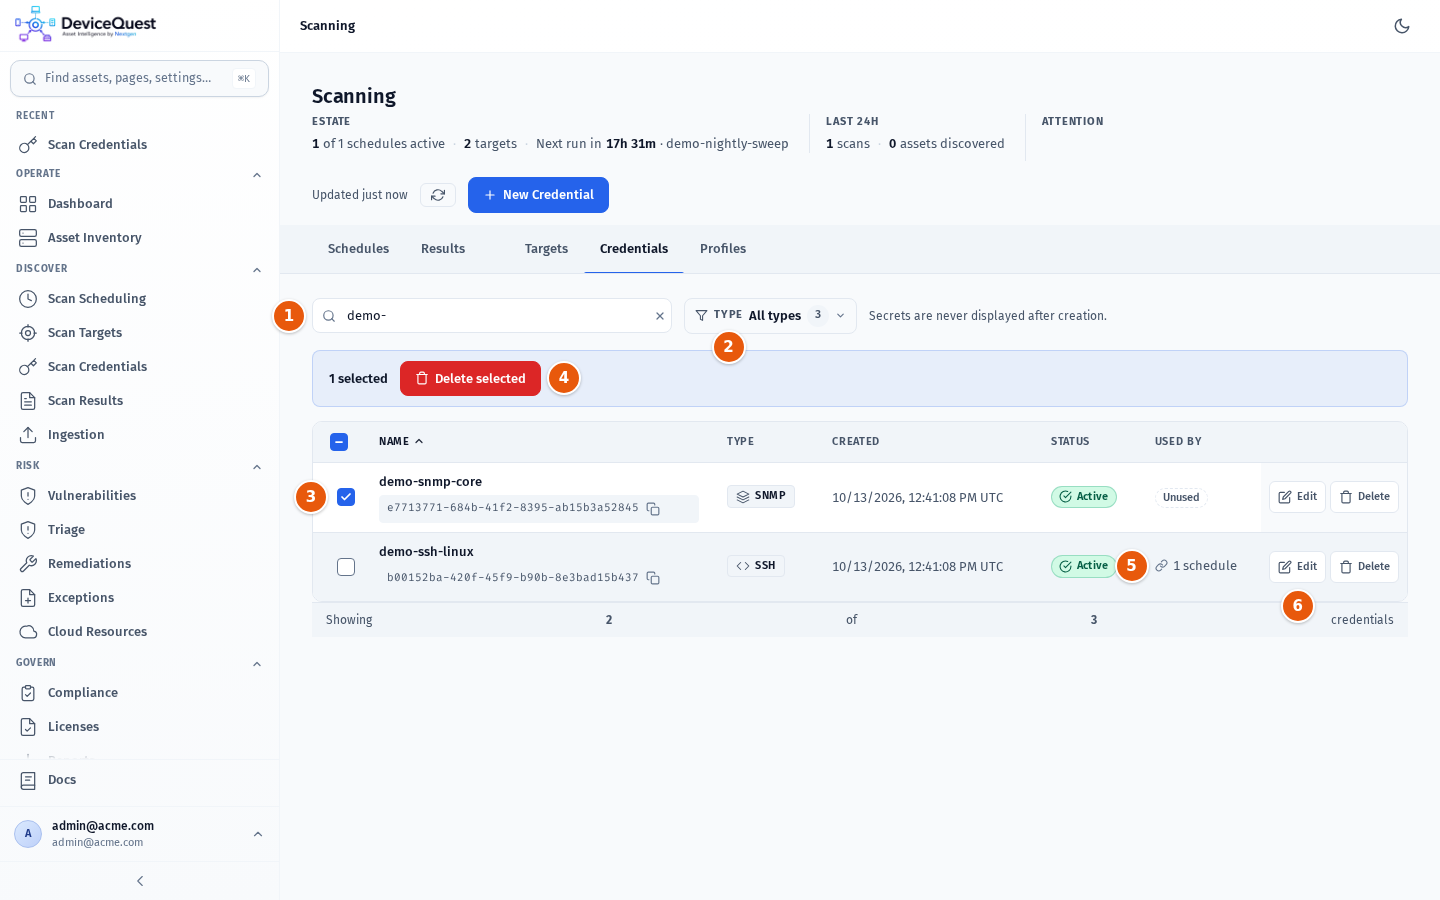Go to Asset Inventory
This screenshot has height=900, width=1440.
pos(139,238)
